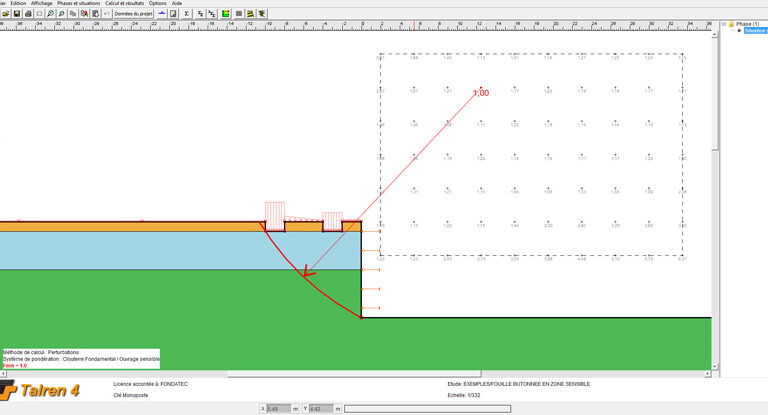
Task: Click the open folder toolbar icon
Action: point(5,14)
